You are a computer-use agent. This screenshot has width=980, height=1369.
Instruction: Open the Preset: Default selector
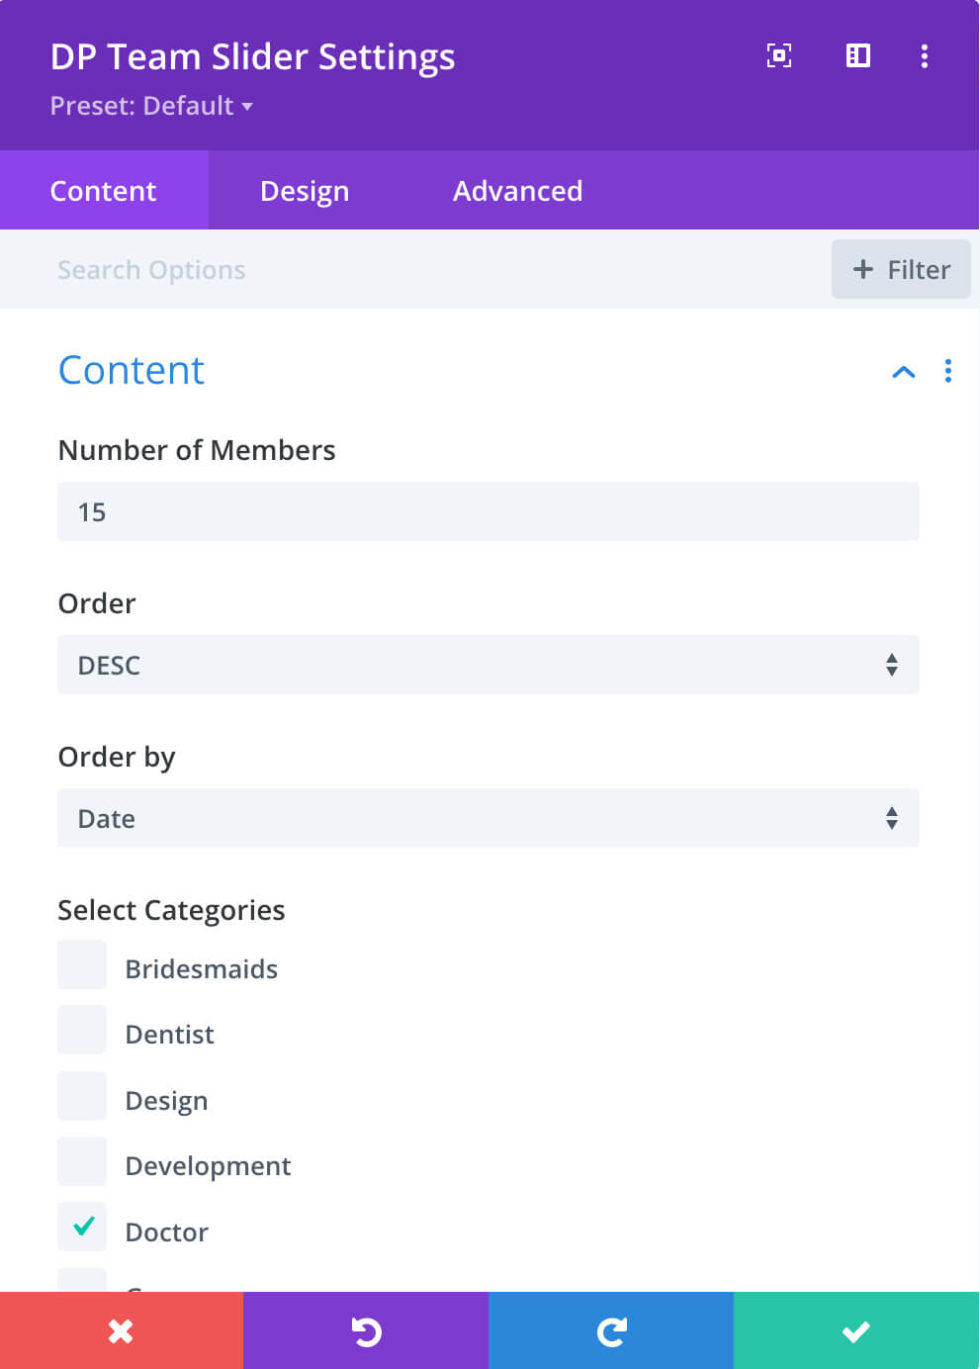point(150,106)
